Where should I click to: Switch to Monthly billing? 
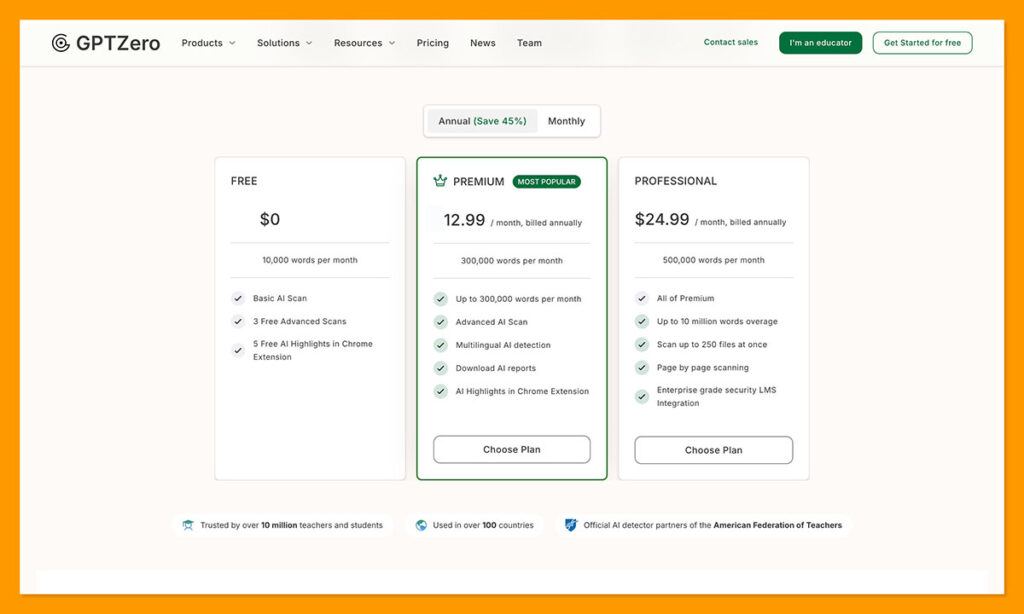566,121
